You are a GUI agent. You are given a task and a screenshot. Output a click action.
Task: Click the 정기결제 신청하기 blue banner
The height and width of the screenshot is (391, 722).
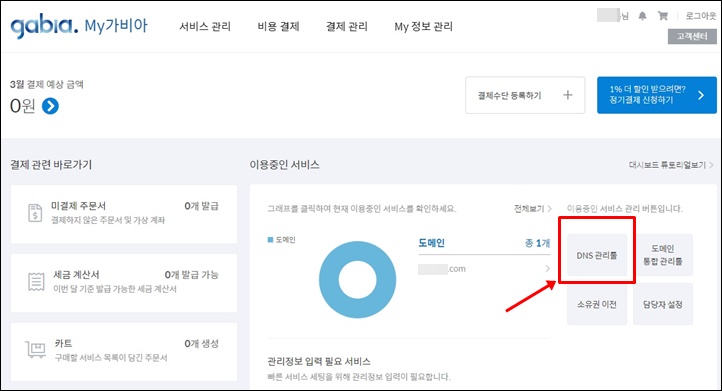click(x=657, y=95)
